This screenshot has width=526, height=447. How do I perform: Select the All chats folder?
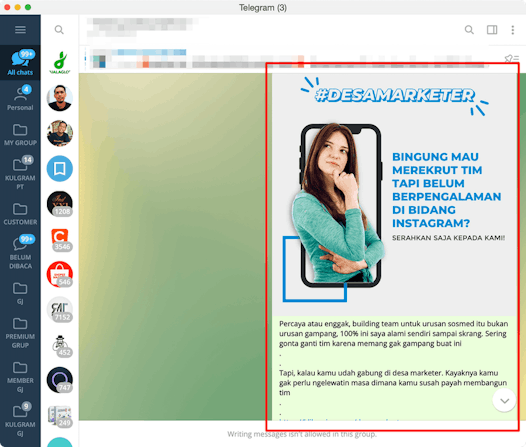(x=20, y=63)
